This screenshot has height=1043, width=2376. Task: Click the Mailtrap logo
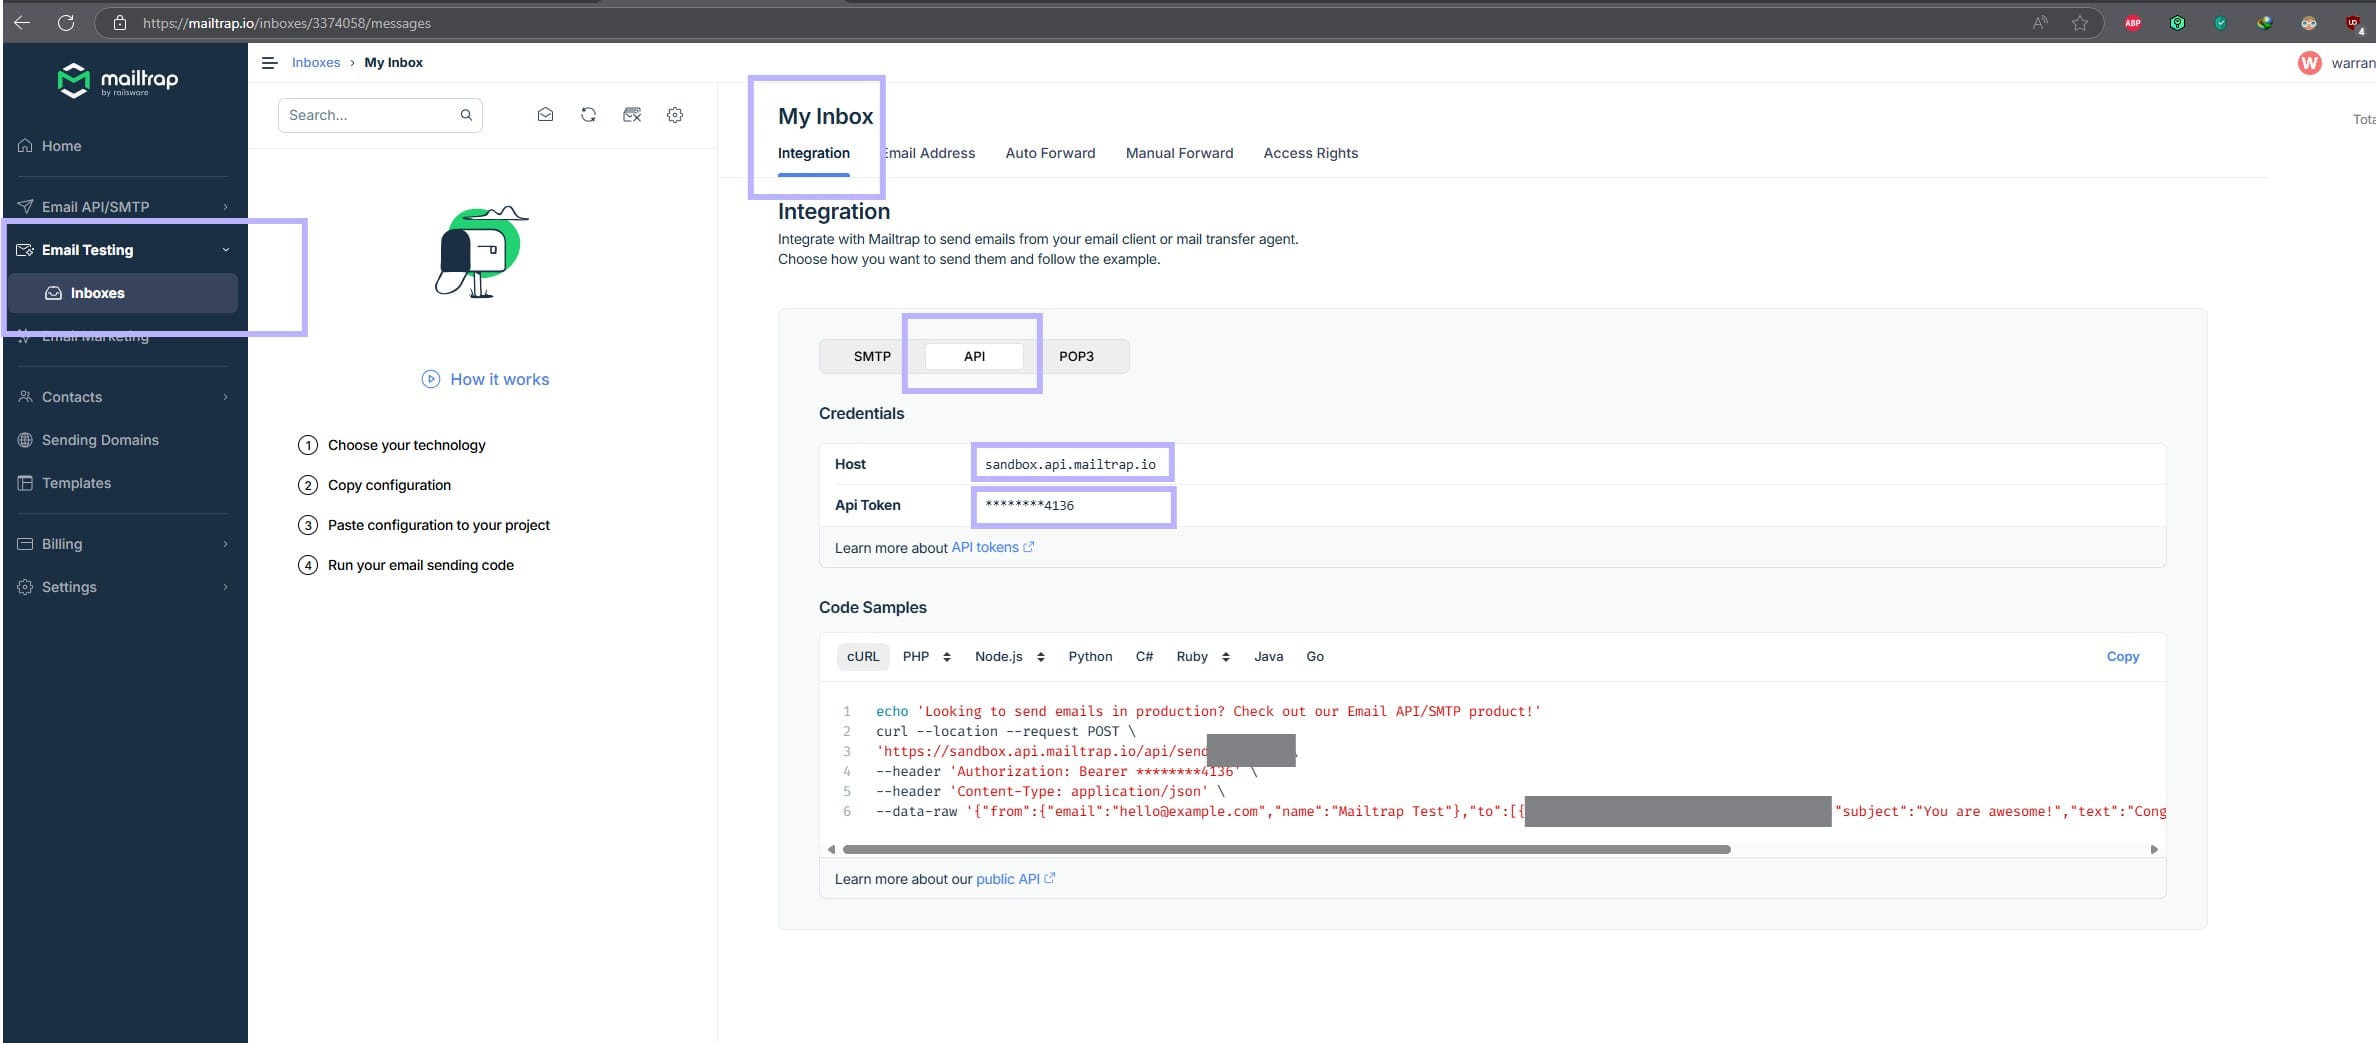(x=118, y=80)
